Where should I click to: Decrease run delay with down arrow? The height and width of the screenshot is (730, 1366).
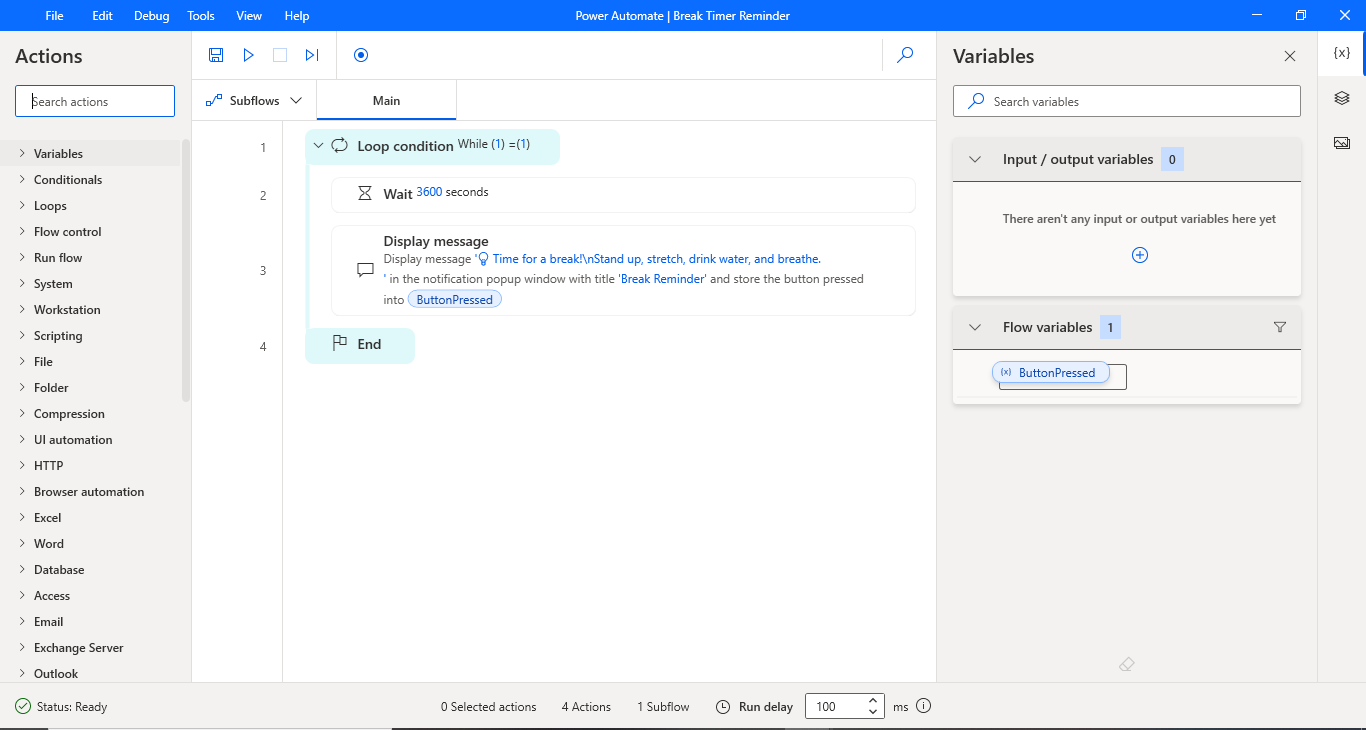873,713
